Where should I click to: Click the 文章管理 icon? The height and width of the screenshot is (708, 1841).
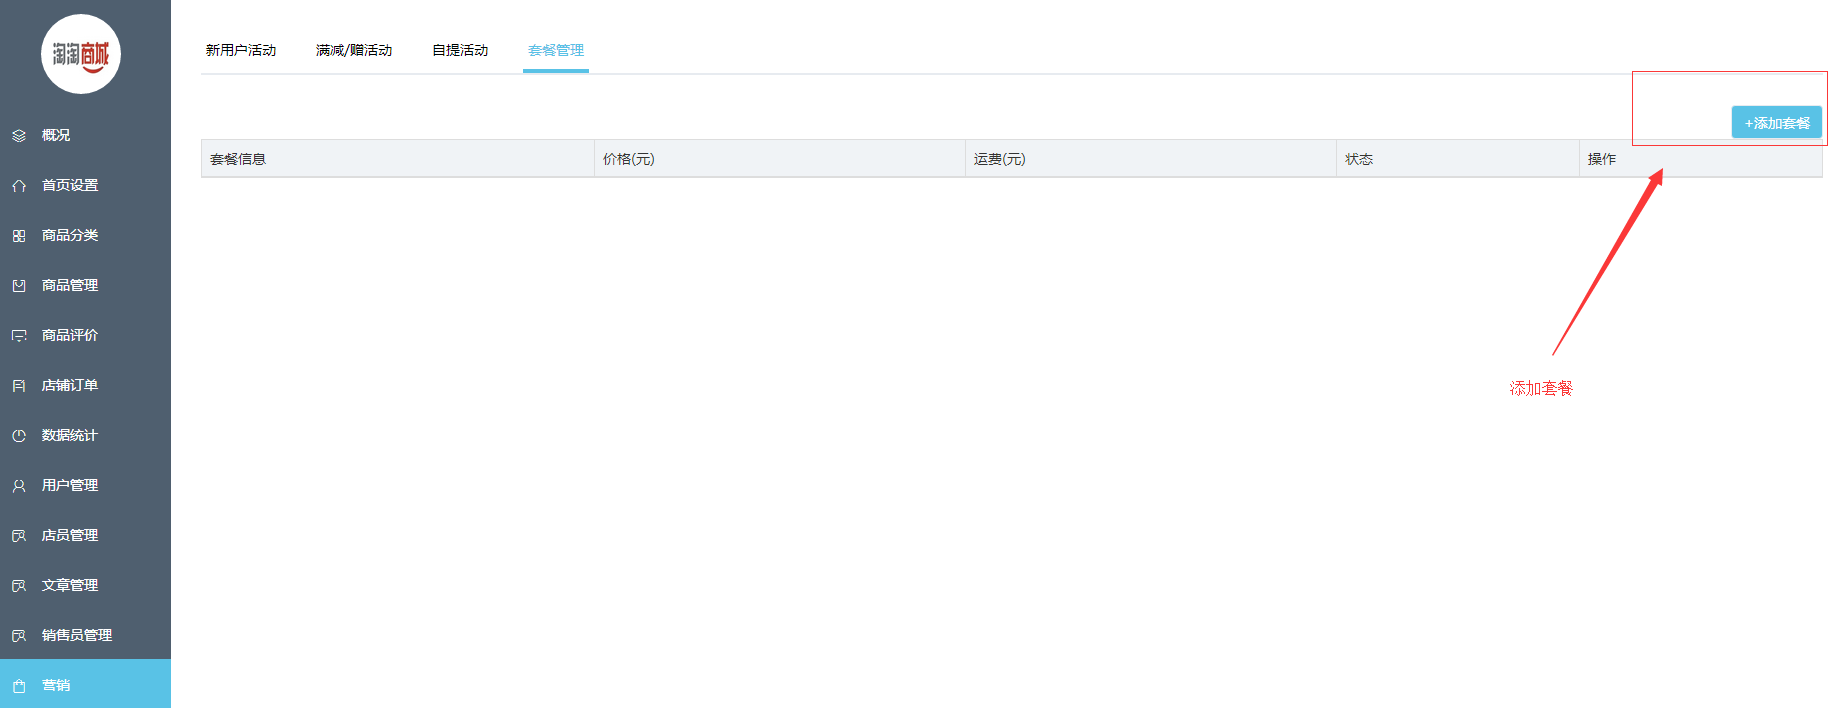tap(19, 585)
